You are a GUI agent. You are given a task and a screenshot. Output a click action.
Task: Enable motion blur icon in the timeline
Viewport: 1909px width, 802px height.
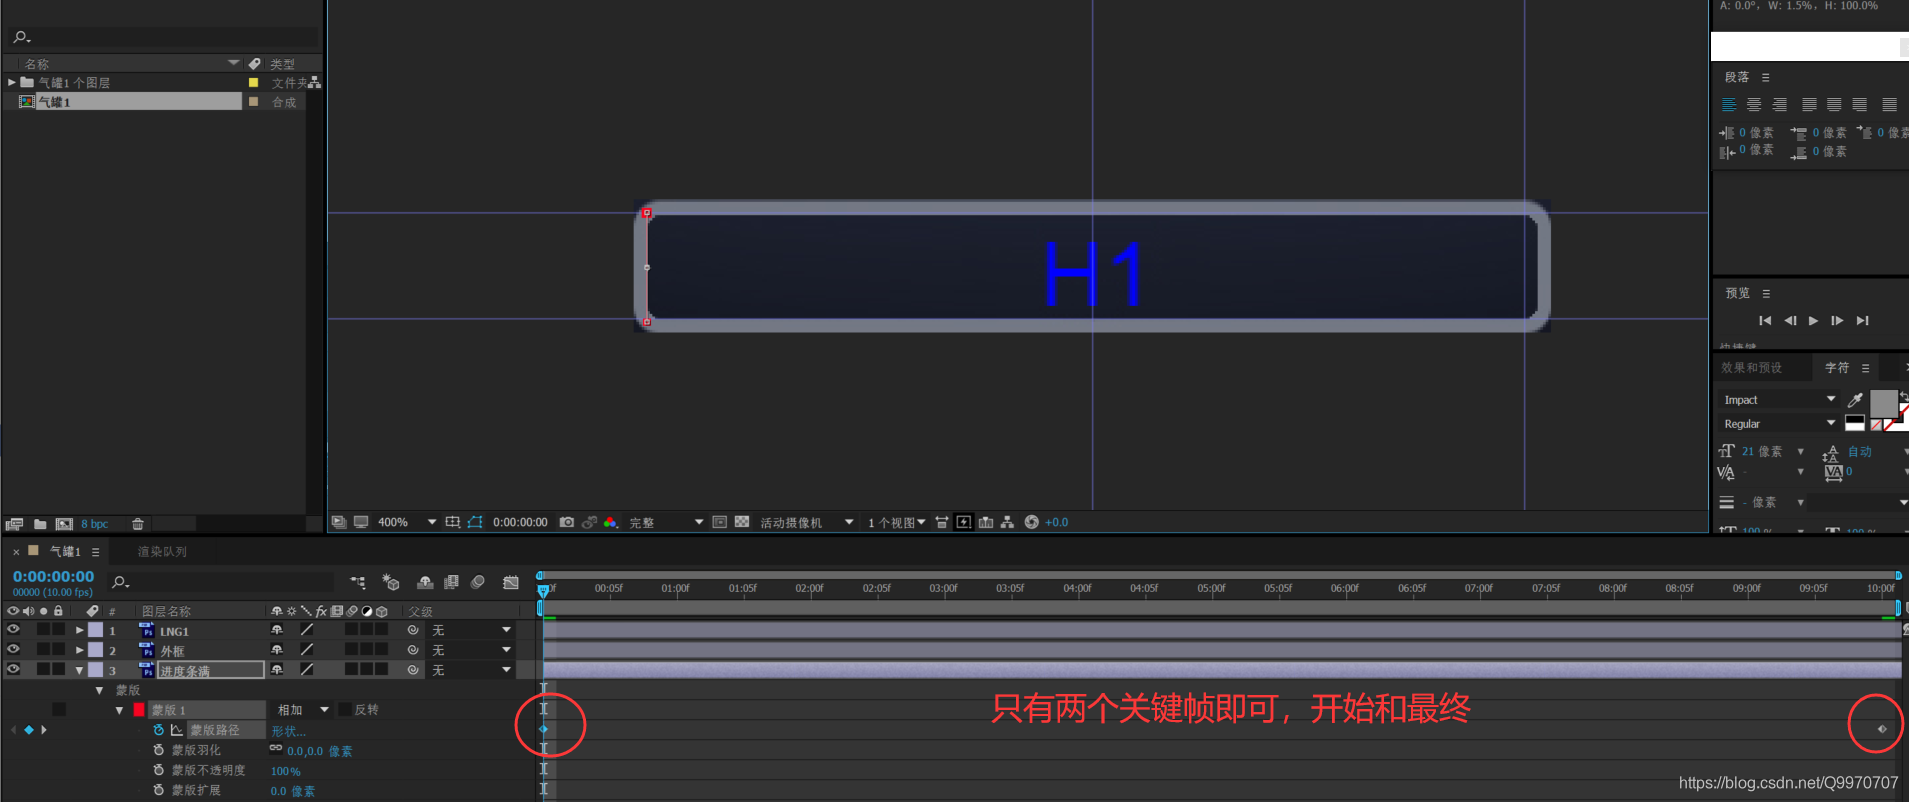click(478, 582)
